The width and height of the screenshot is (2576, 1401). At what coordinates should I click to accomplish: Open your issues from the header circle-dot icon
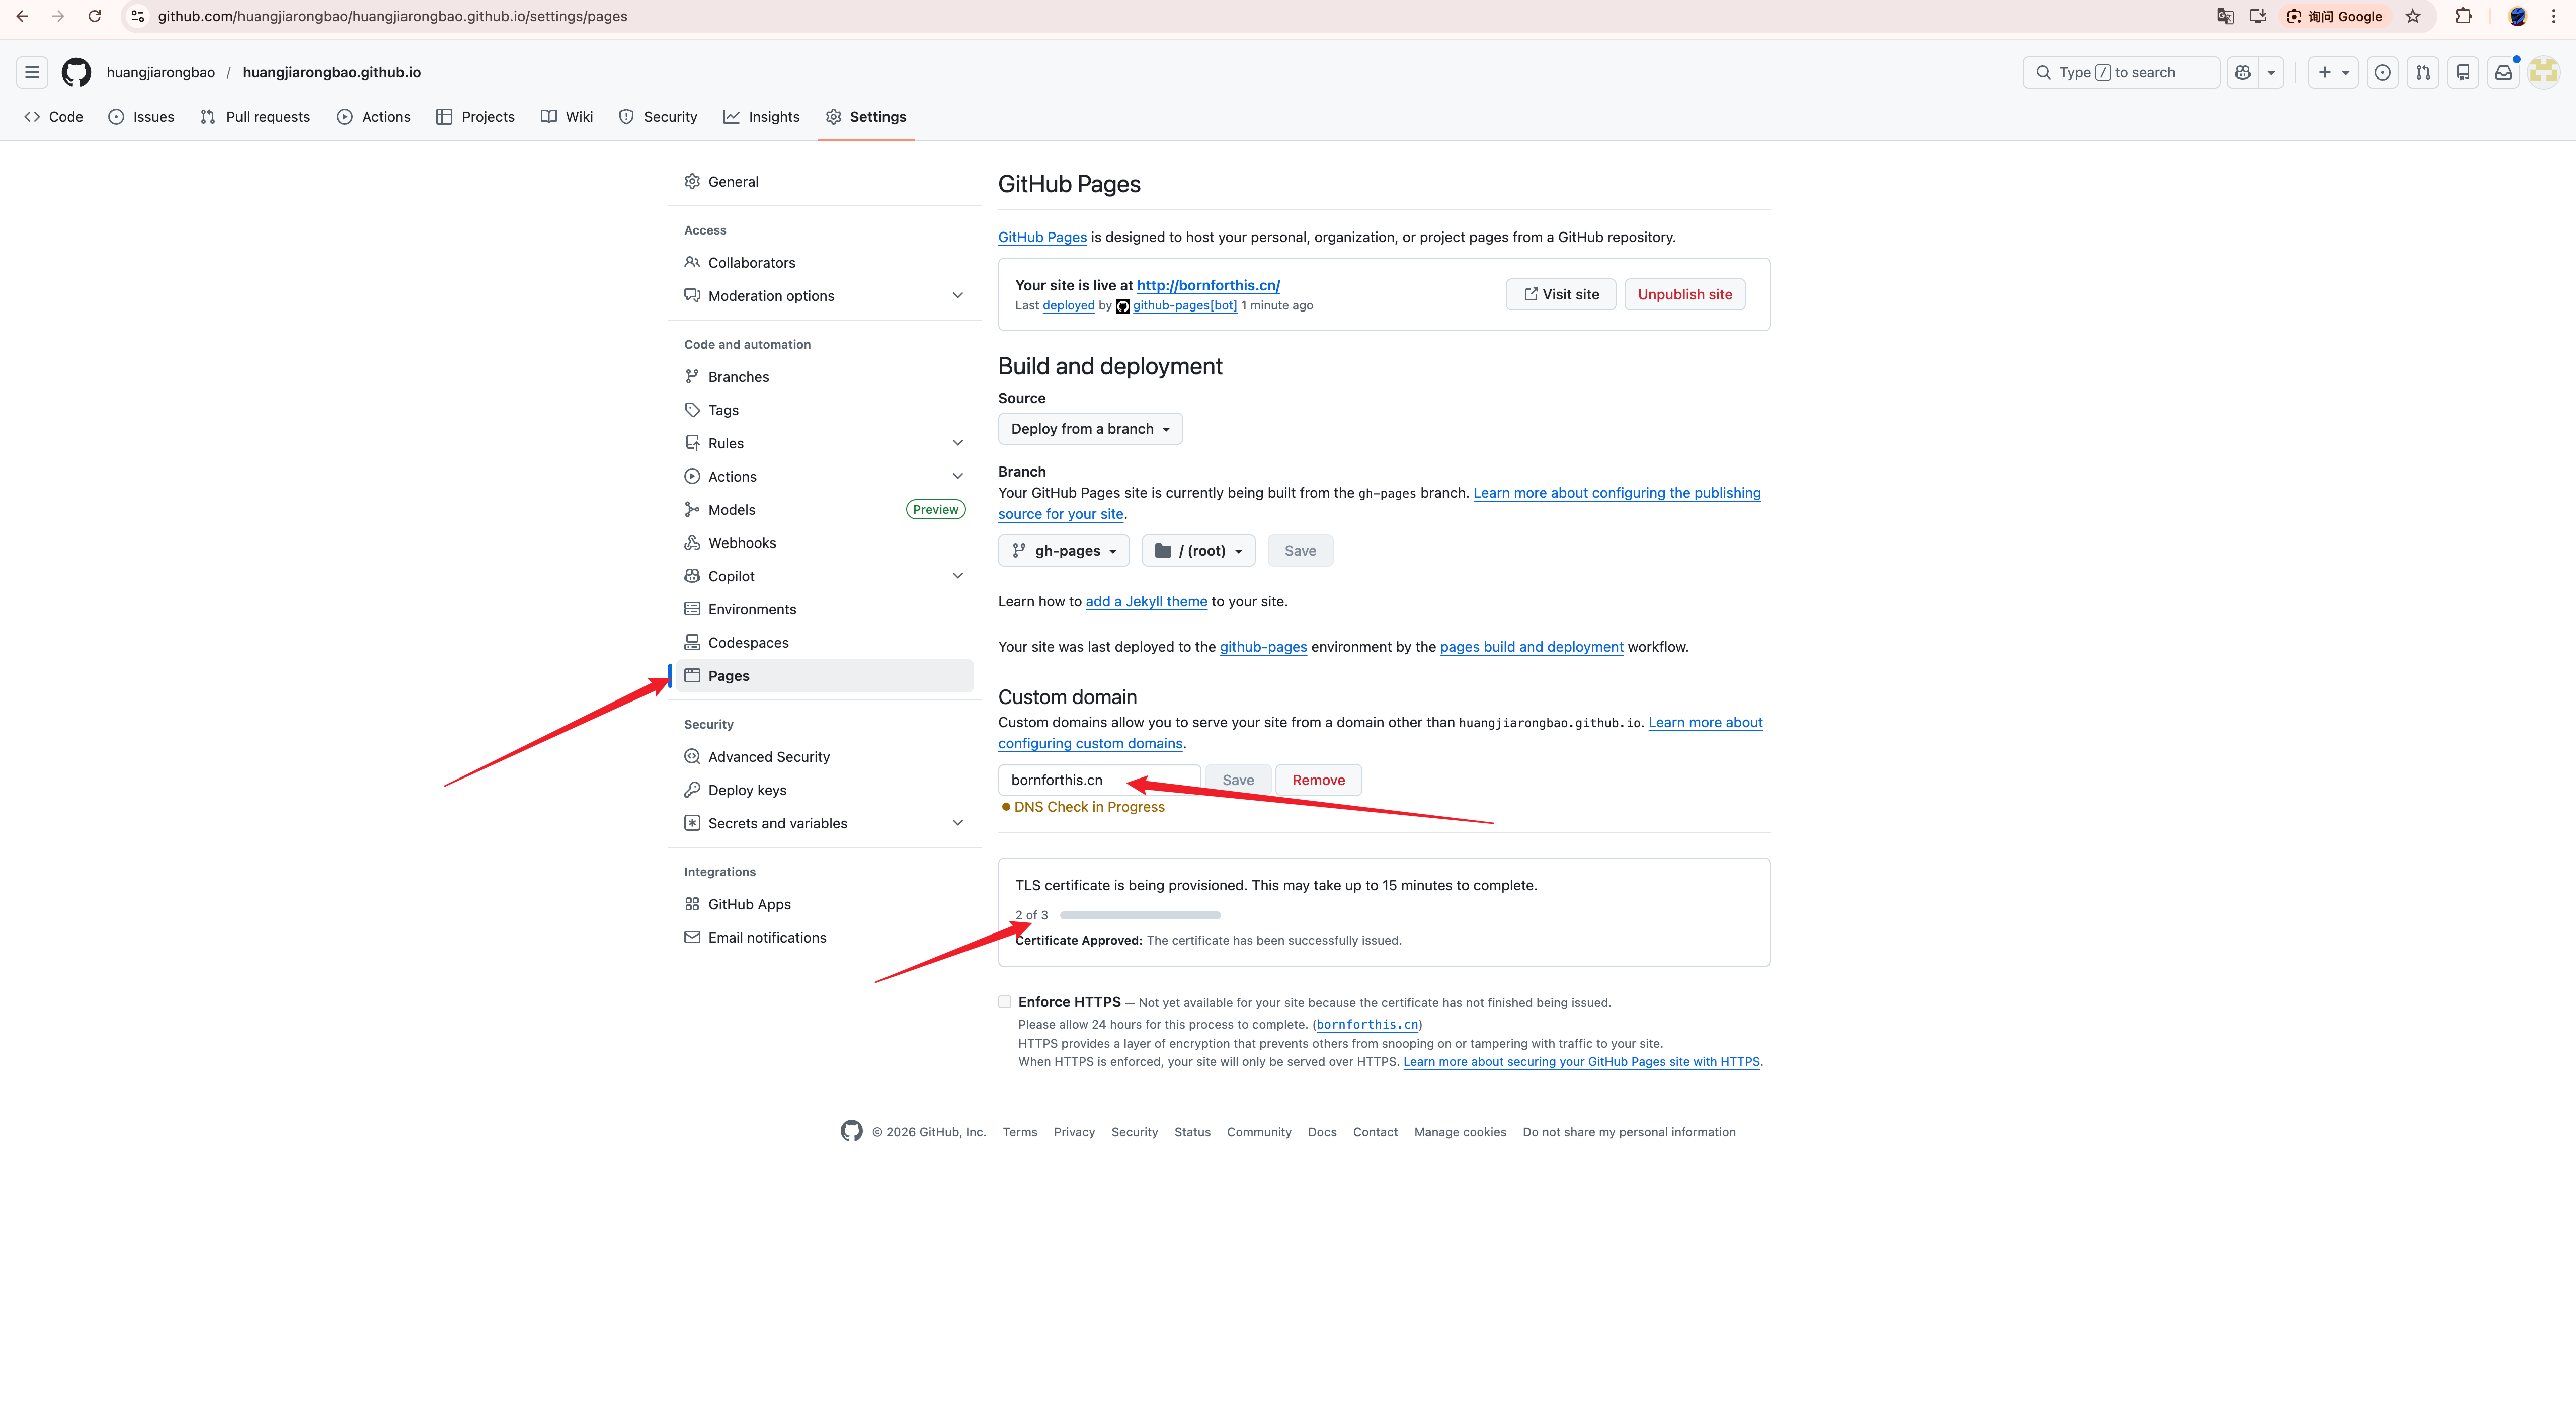[x=2383, y=72]
